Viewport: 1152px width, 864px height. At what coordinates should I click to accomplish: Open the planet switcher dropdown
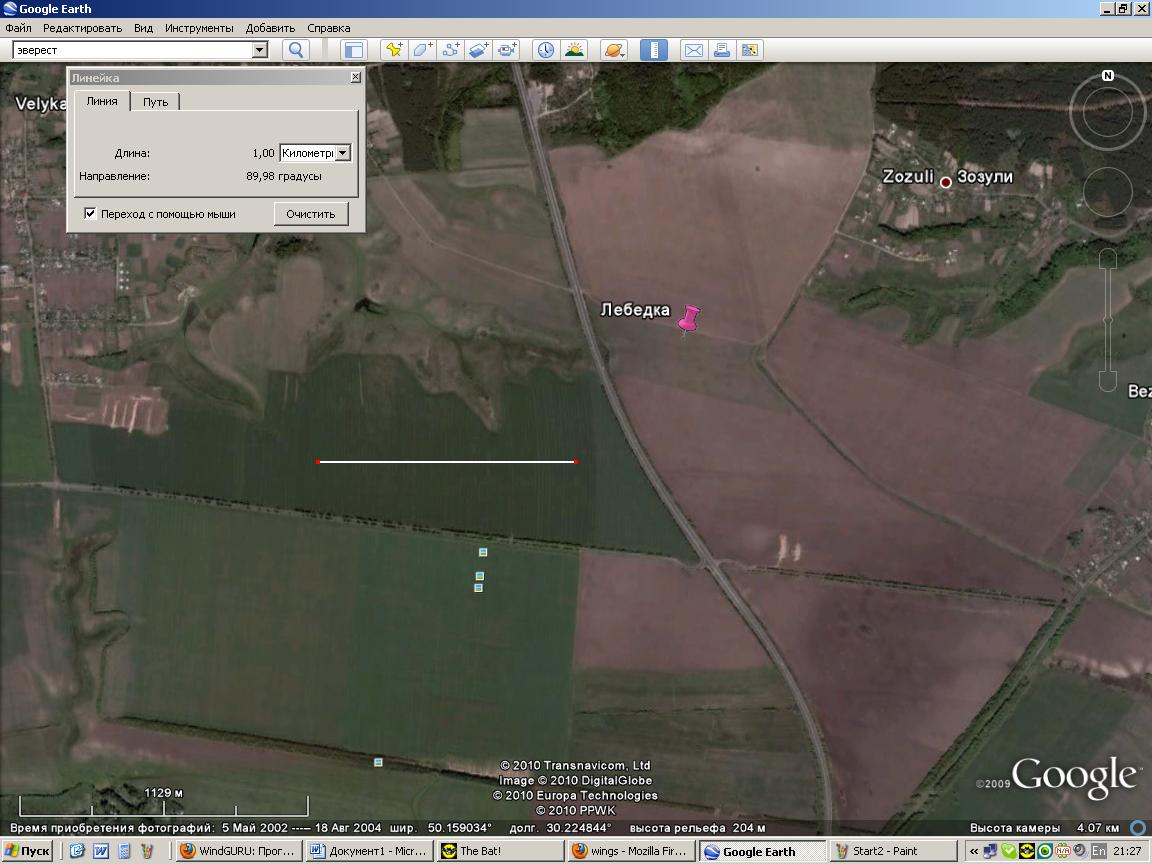click(614, 50)
